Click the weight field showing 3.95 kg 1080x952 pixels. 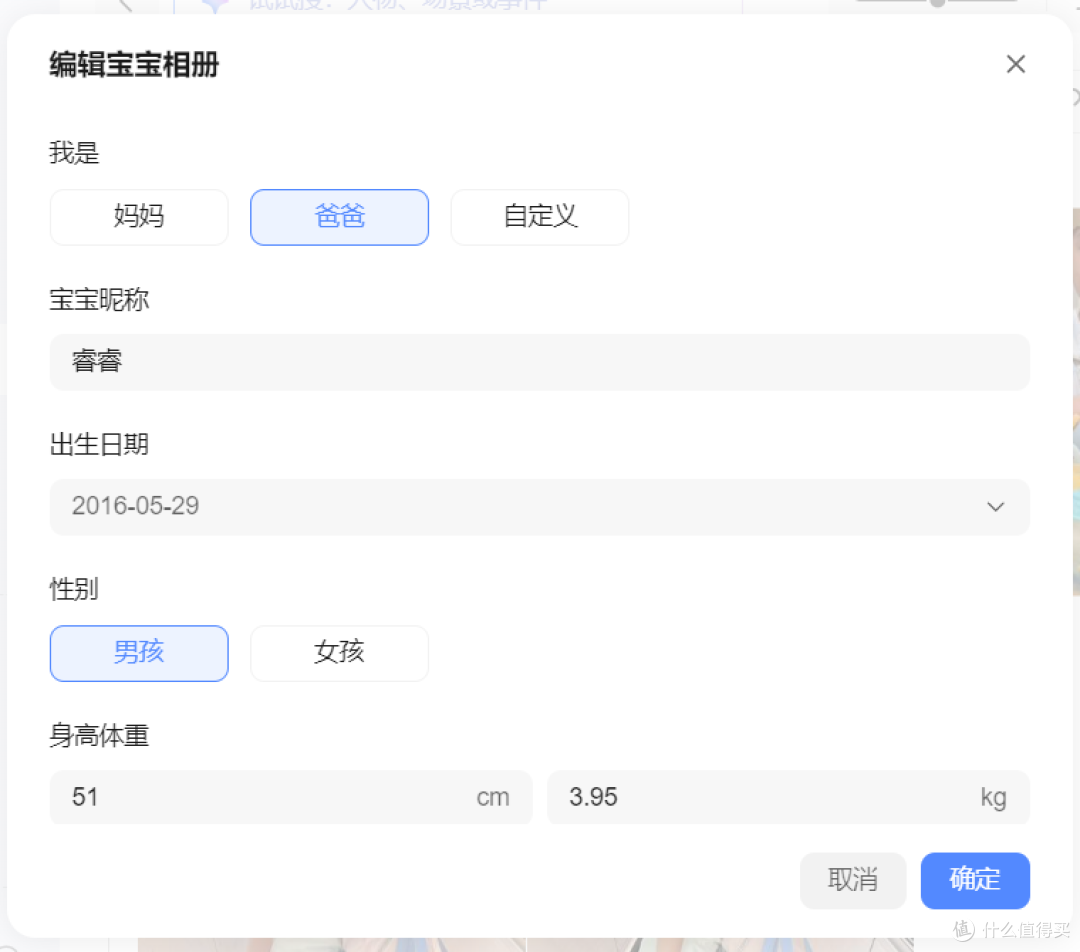(789, 797)
